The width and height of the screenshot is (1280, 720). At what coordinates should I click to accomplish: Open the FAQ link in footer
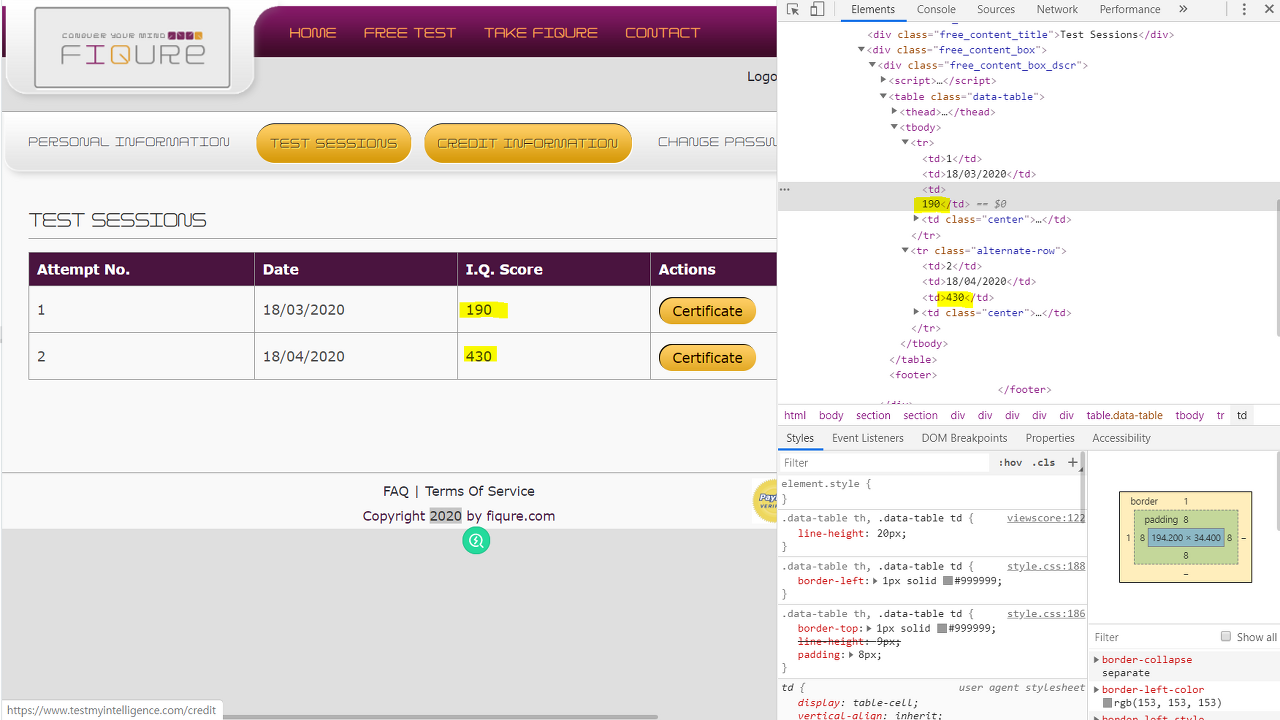point(396,491)
